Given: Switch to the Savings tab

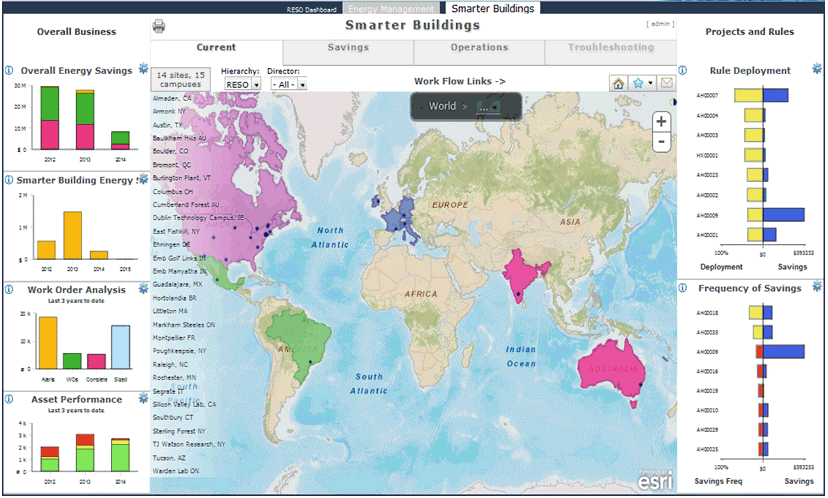Looking at the screenshot, I should point(348,47).
